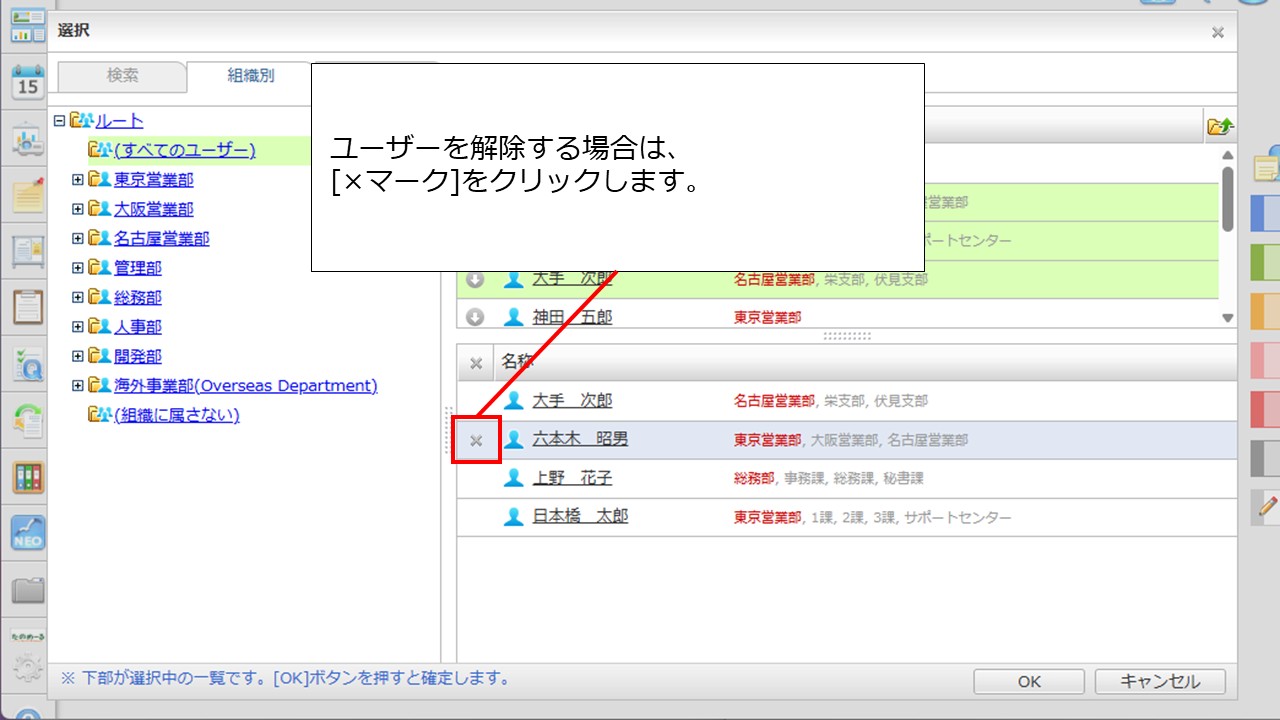Click 六本木 昭男 in the selected list
Image resolution: width=1280 pixels, height=720 pixels.
(x=580, y=439)
